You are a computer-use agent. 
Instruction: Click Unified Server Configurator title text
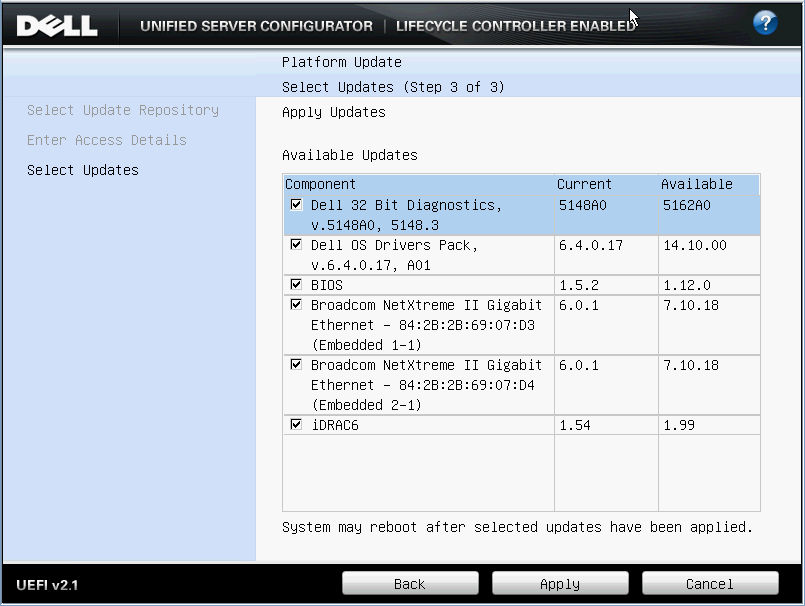256,26
